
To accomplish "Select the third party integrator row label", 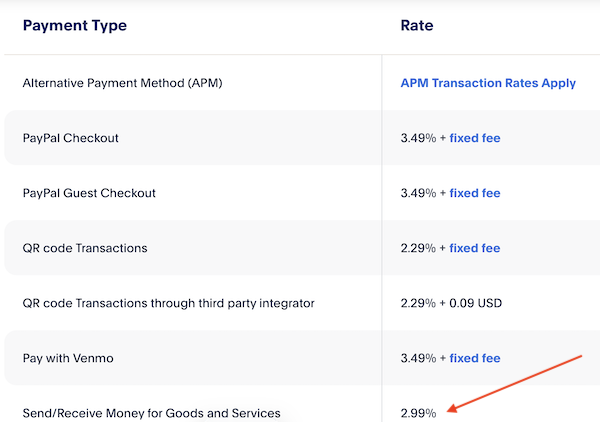I will [166, 303].
